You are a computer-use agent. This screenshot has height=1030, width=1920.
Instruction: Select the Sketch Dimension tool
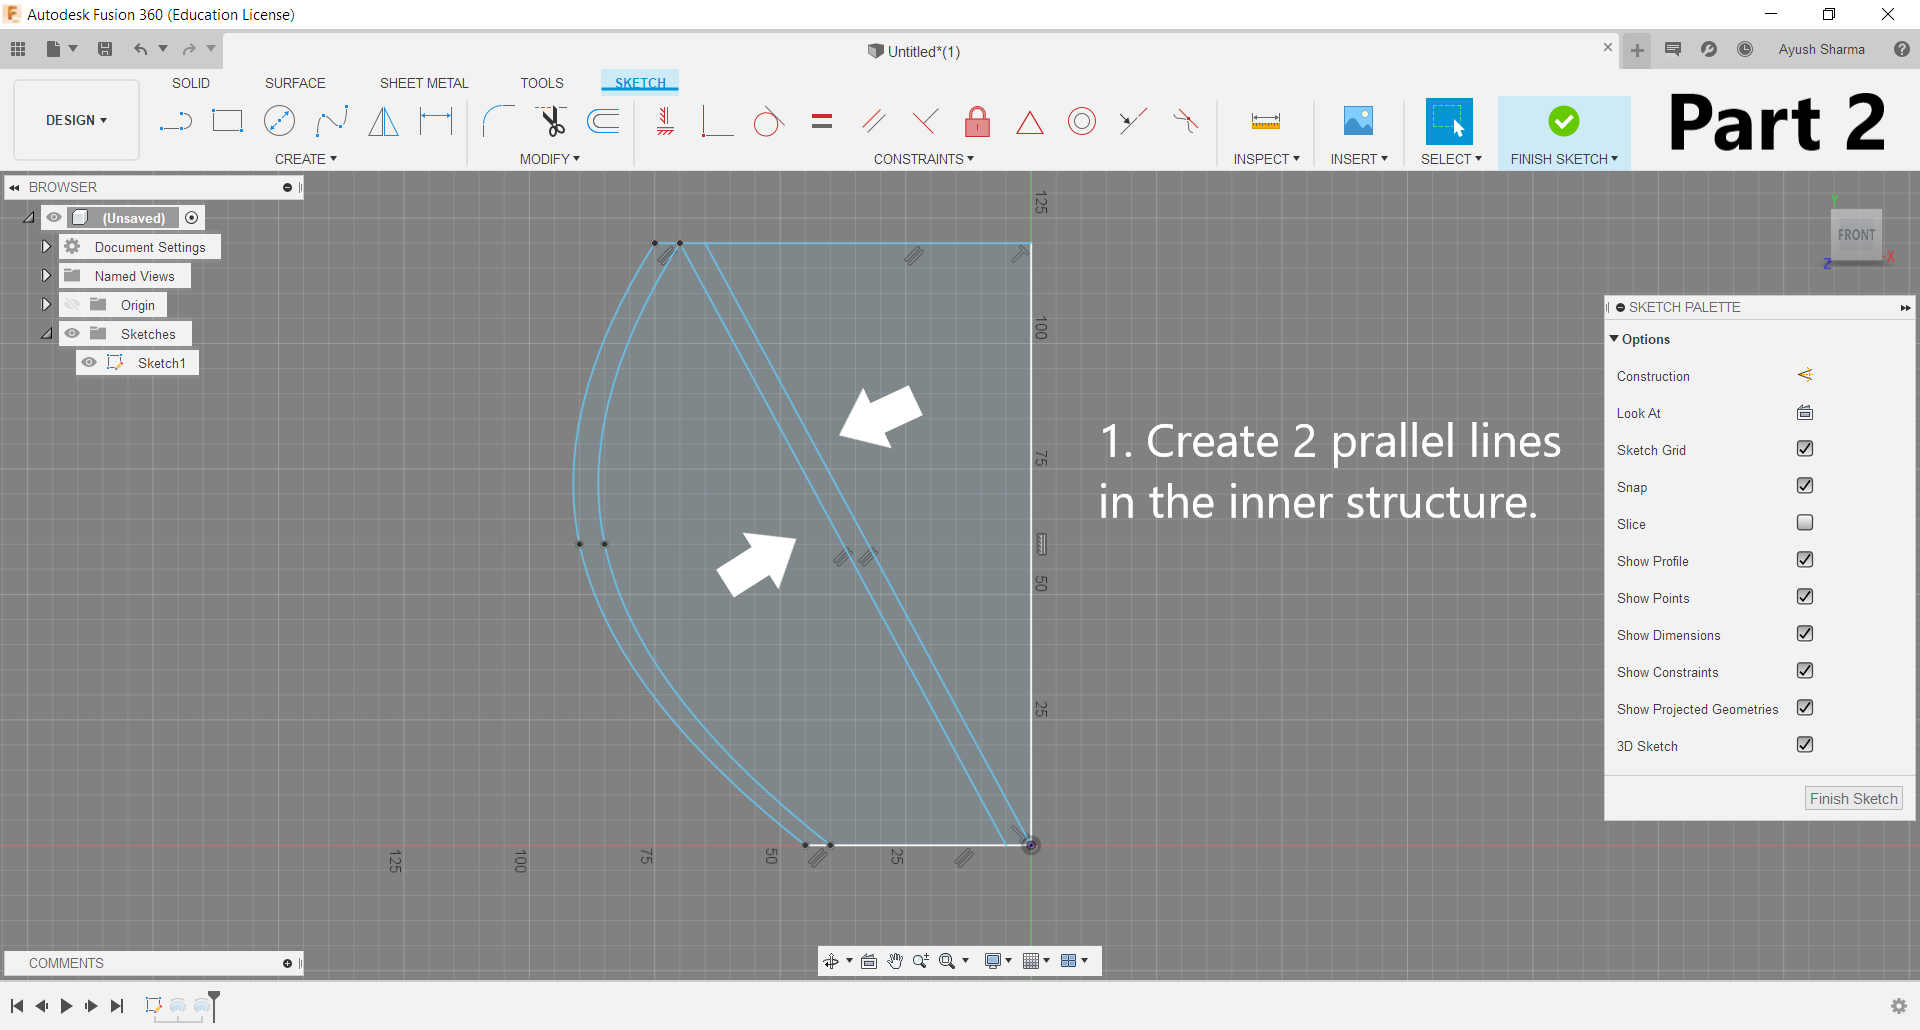click(x=436, y=122)
